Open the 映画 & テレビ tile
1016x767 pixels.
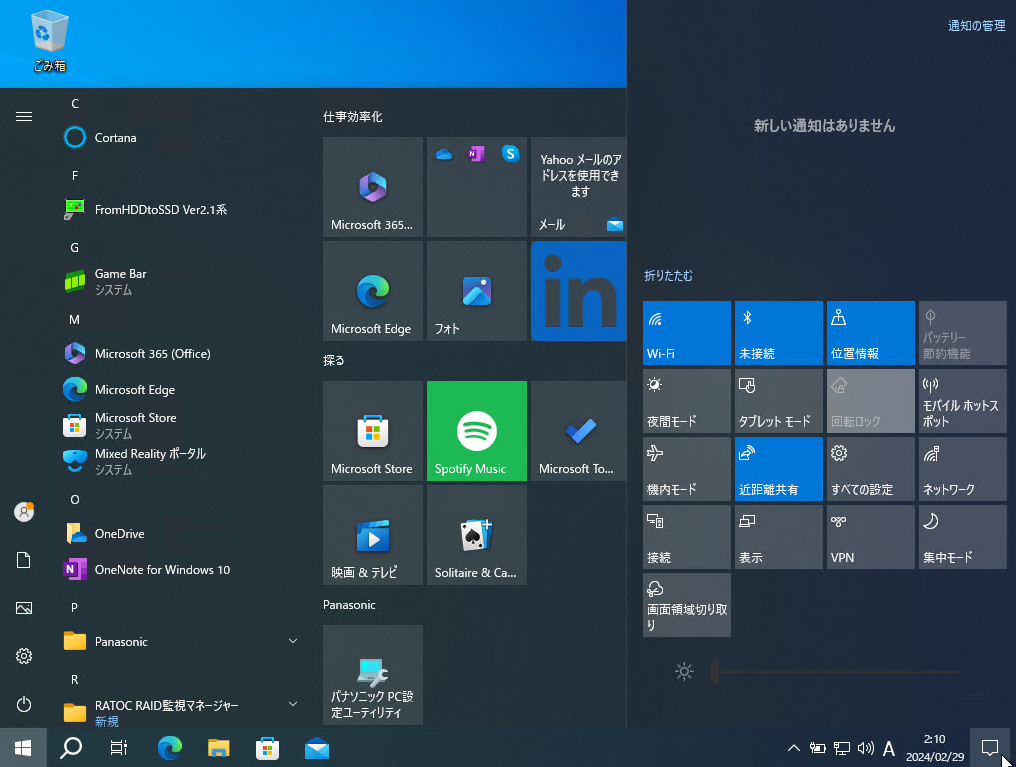373,535
